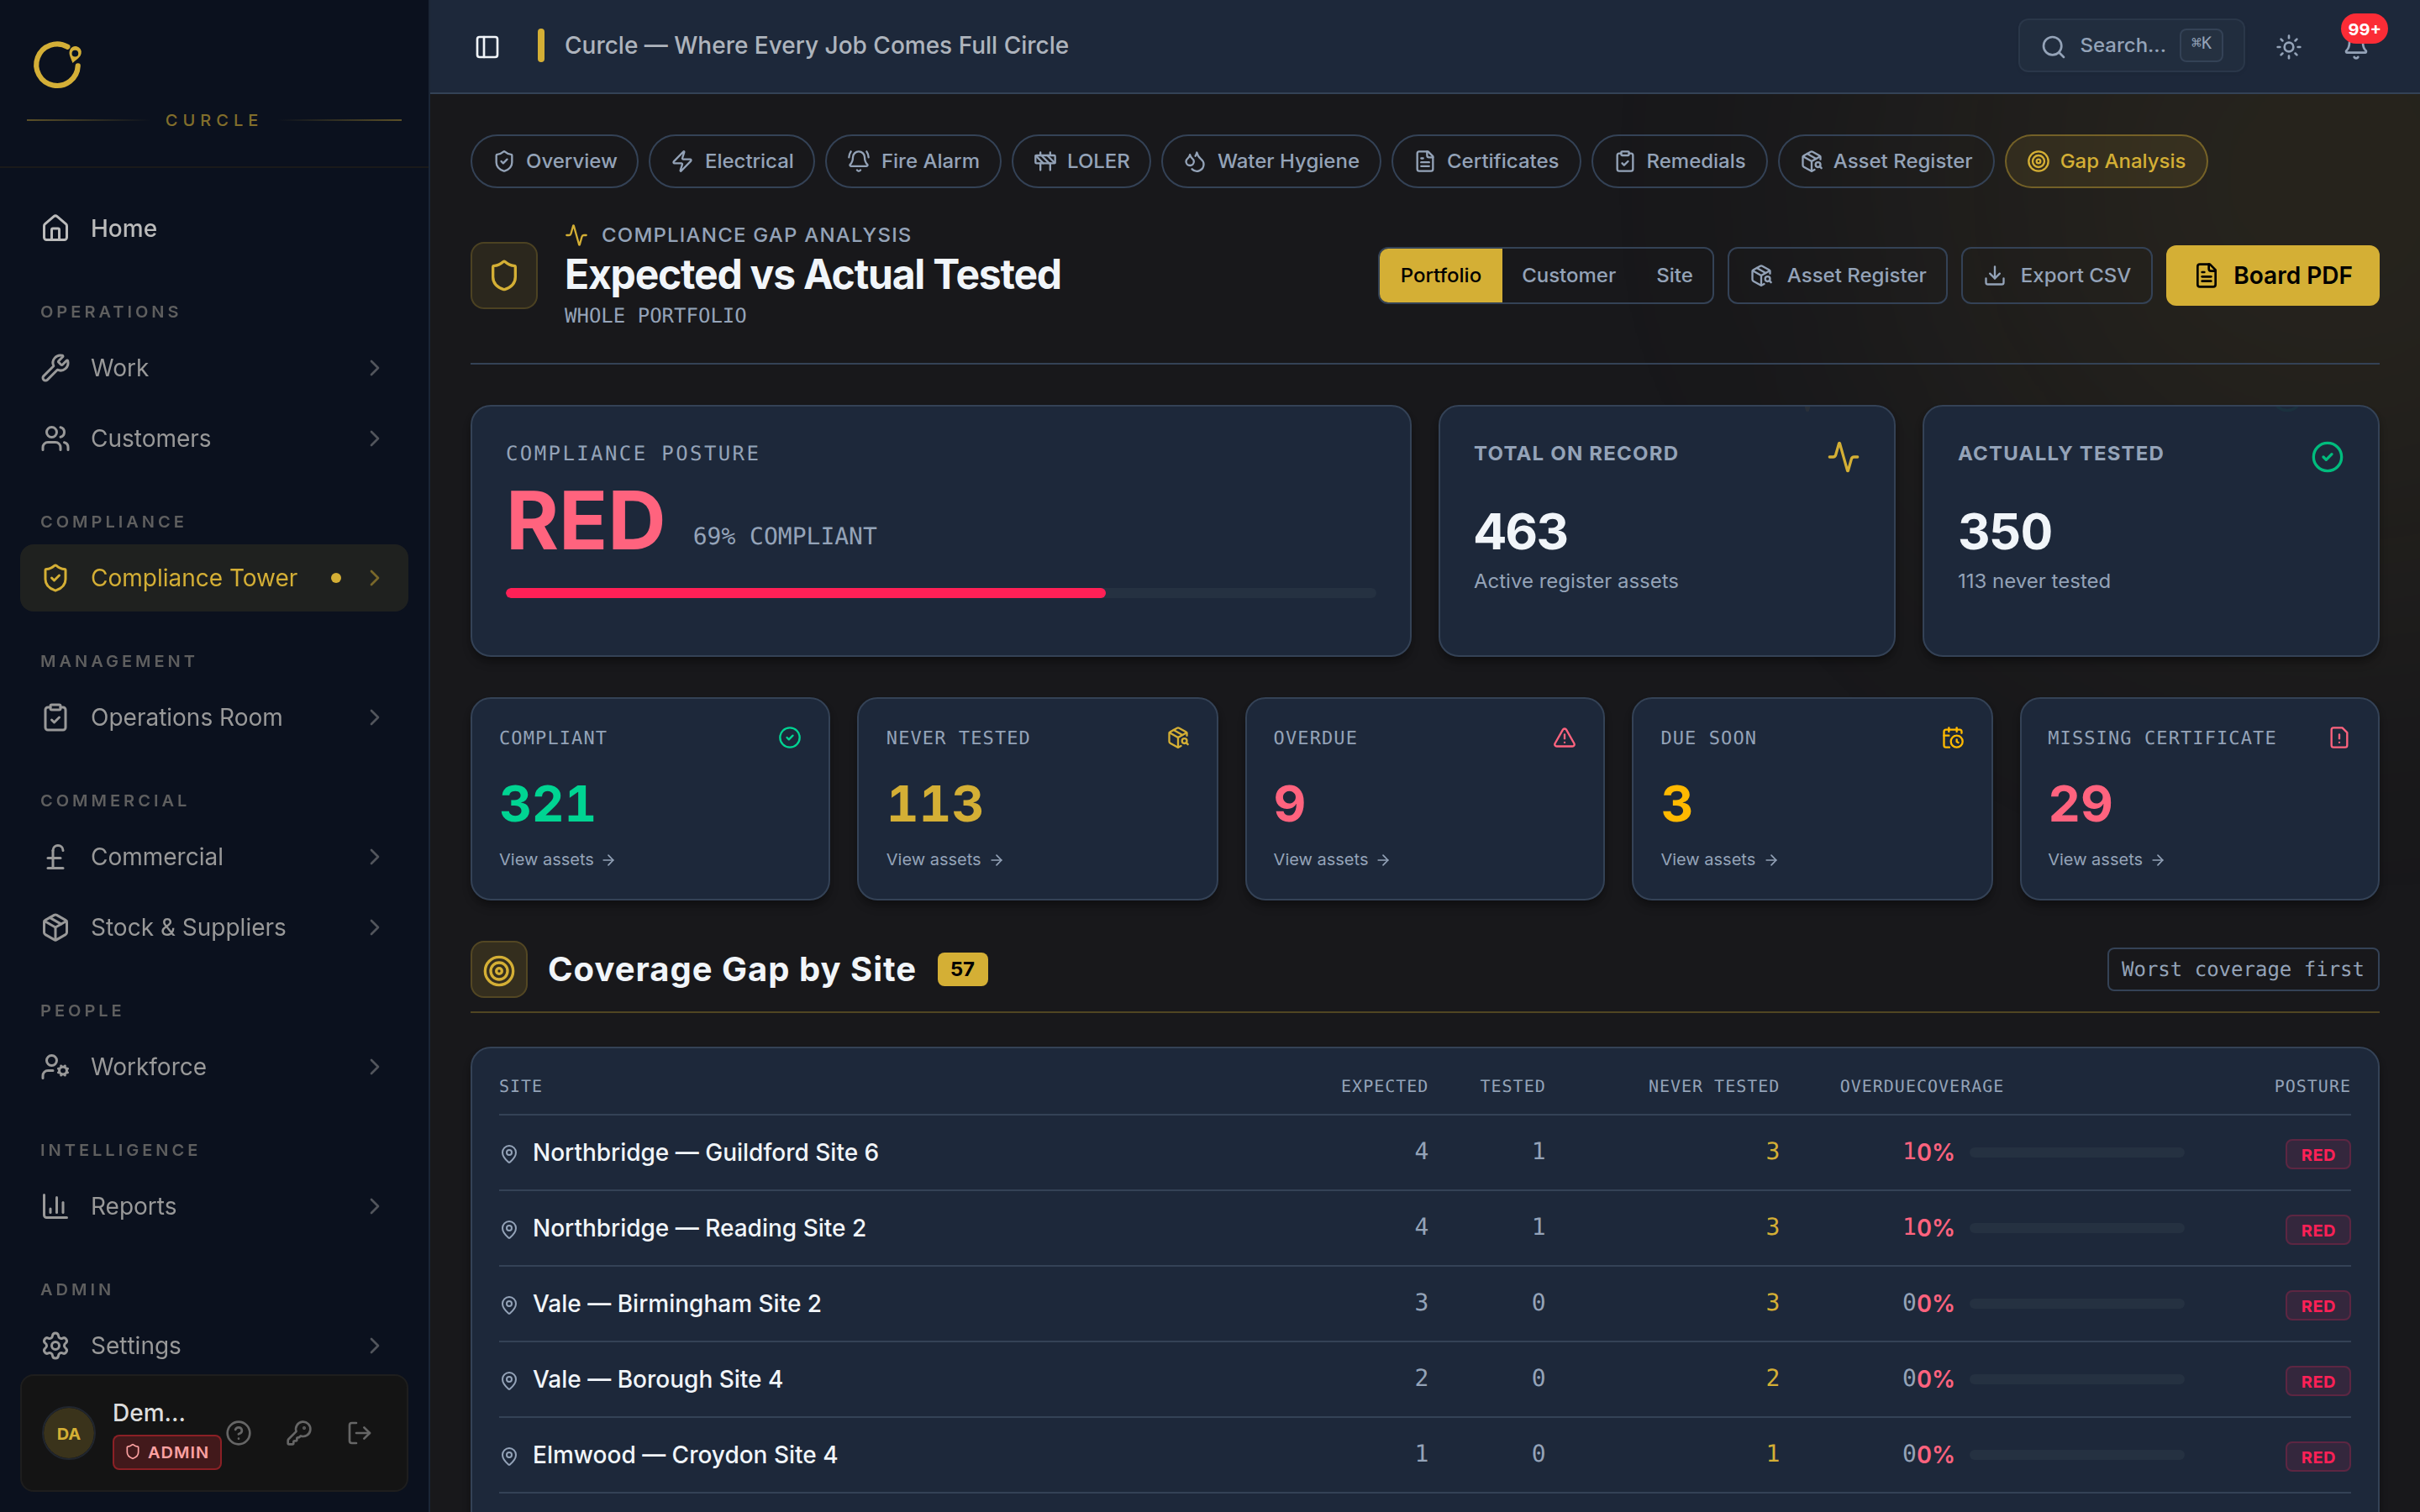The height and width of the screenshot is (1512, 2420).
Task: Click the Search input field
Action: tap(2130, 46)
